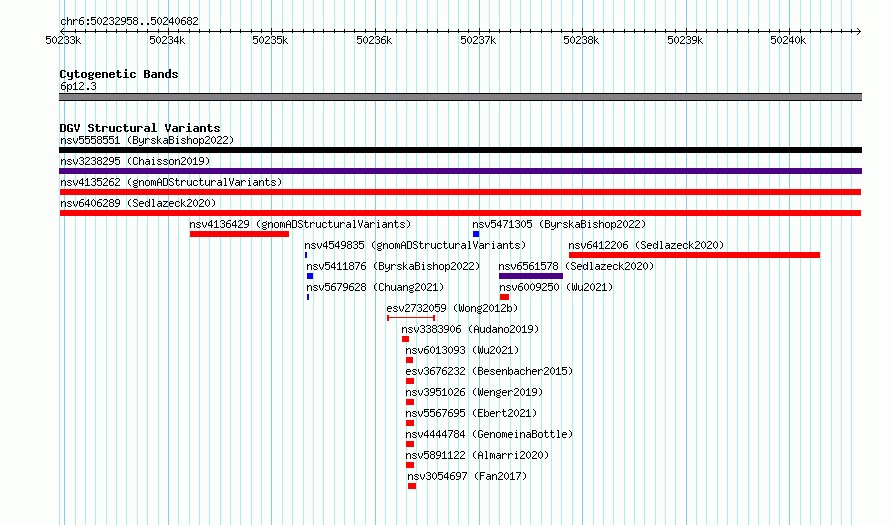Click the red nsv3054697 marker

[x=412, y=486]
